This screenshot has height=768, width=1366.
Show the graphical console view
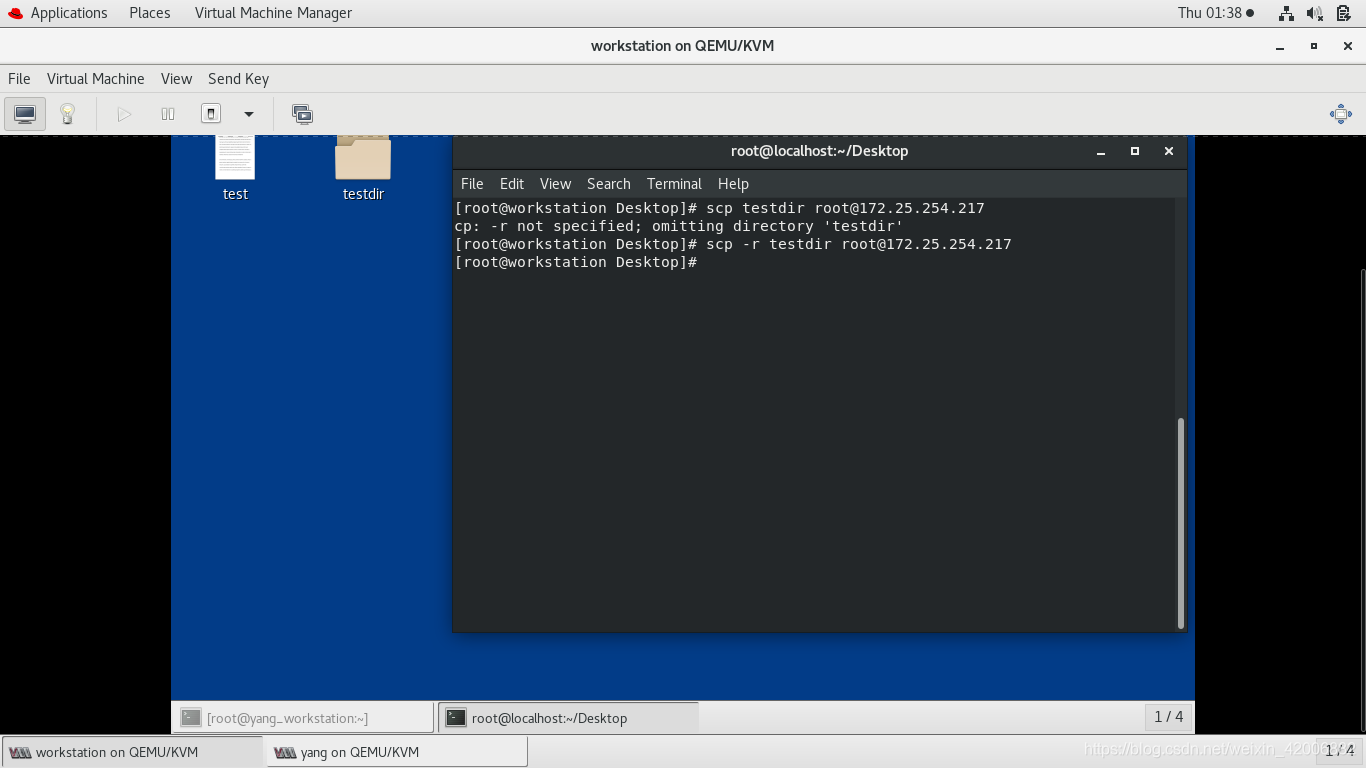(25, 114)
